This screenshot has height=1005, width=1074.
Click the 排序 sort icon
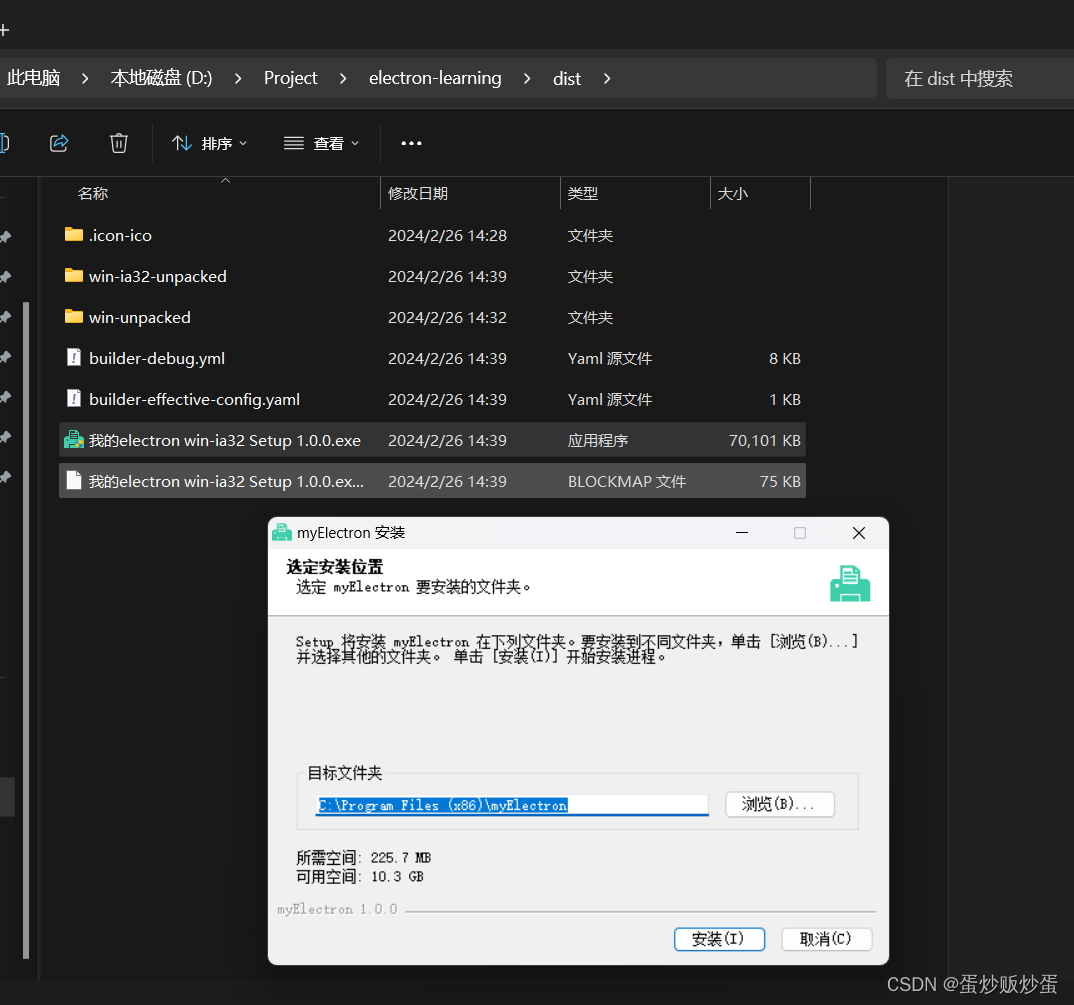pos(181,142)
